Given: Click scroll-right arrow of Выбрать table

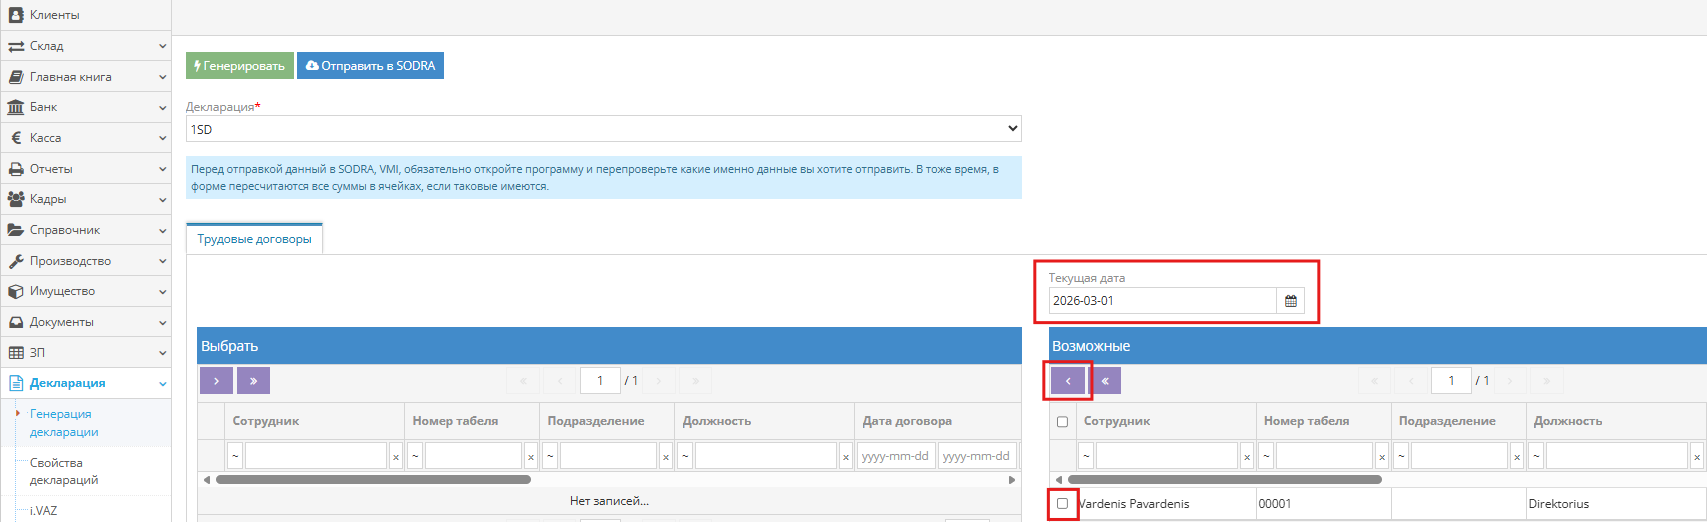Looking at the screenshot, I should pos(1012,480).
